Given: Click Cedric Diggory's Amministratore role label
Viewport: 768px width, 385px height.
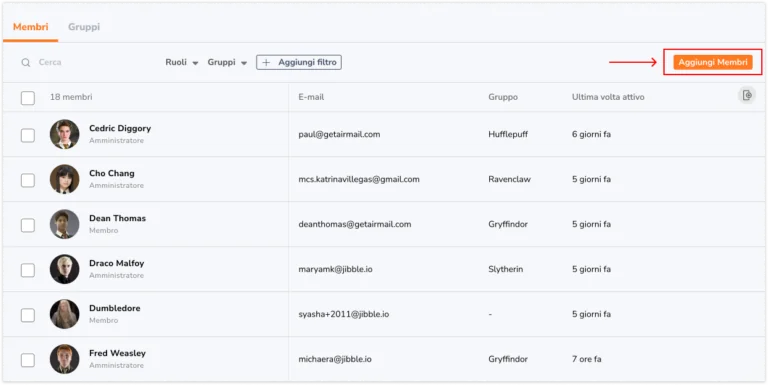Looking at the screenshot, I should coord(117,141).
